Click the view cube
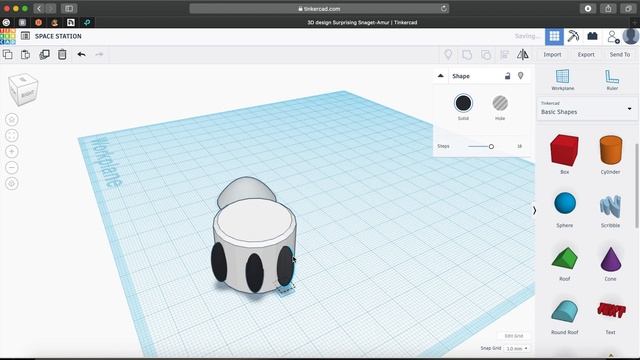 [x=23, y=89]
